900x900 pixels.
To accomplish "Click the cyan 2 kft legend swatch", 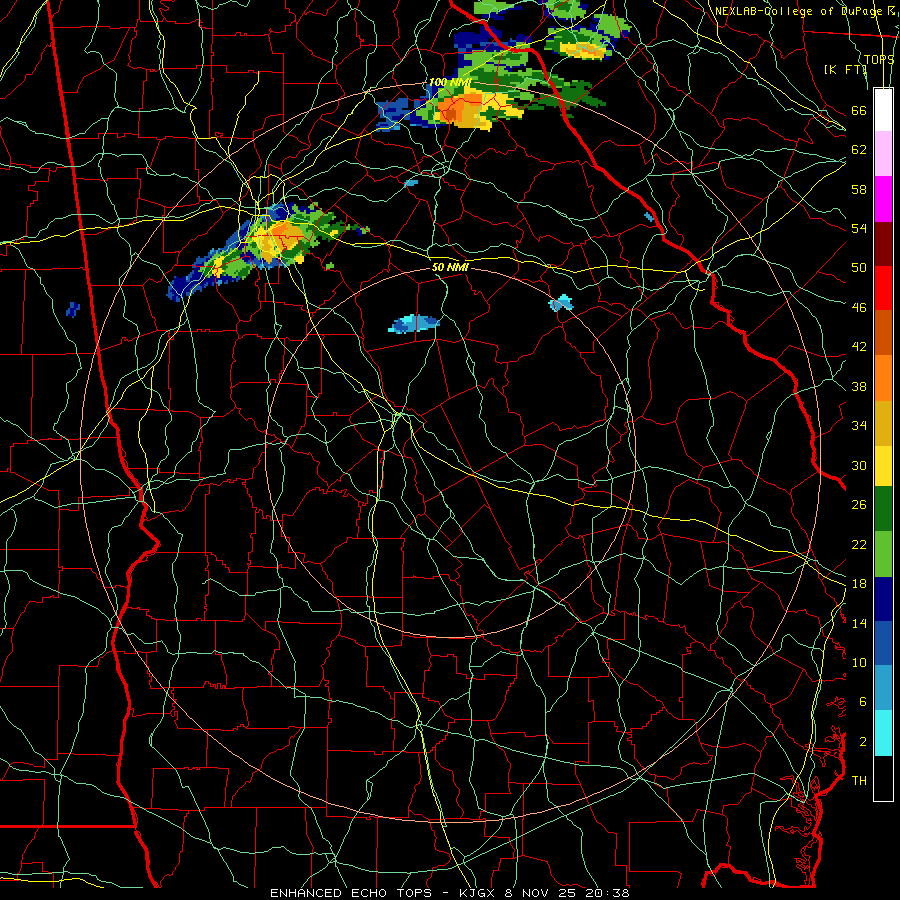I will (x=883, y=733).
